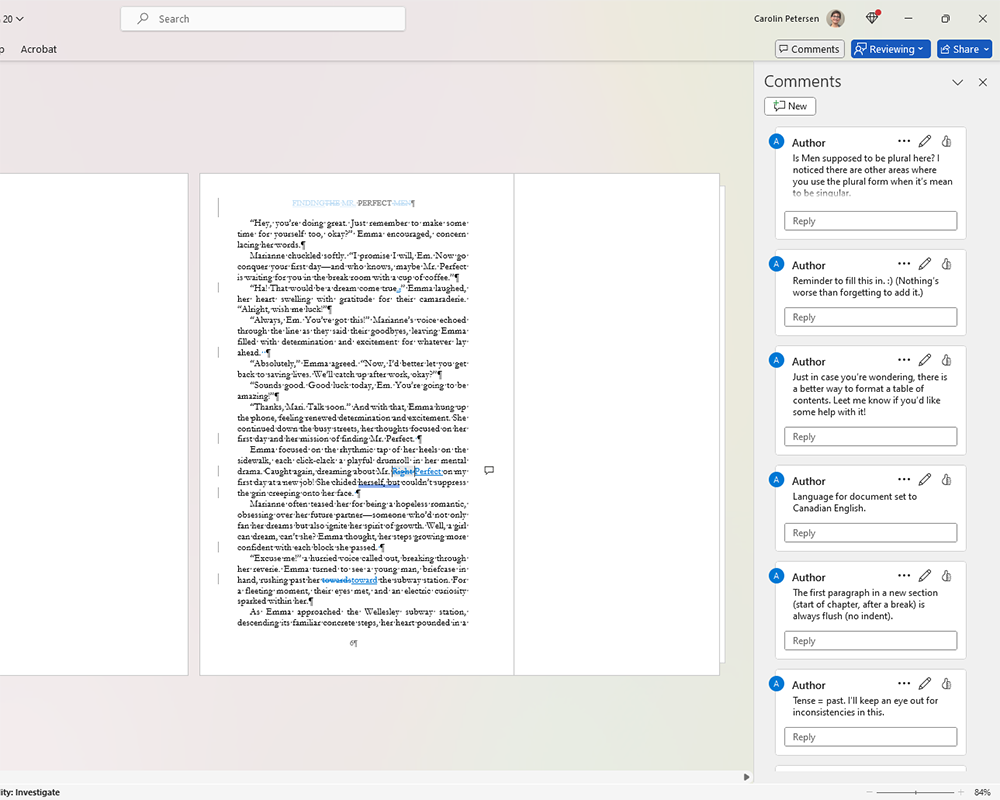The height and width of the screenshot is (800, 1000).
Task: Edit the 'first paragraph in a new section' comment
Action: 925,575
